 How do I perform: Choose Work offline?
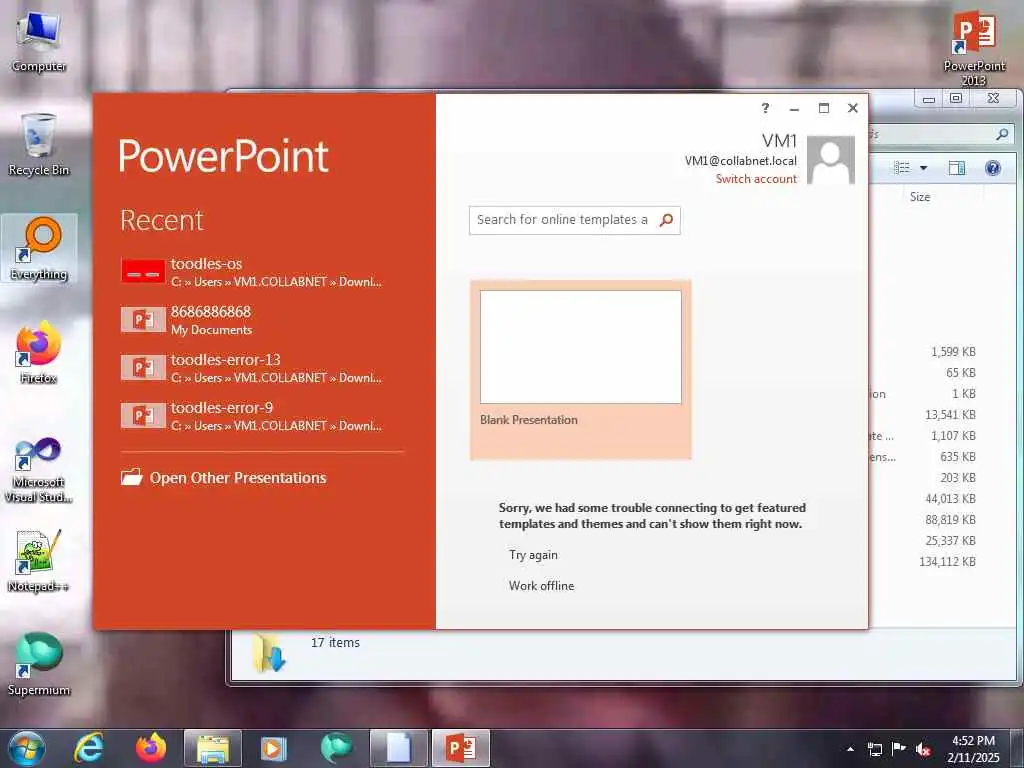click(x=541, y=586)
